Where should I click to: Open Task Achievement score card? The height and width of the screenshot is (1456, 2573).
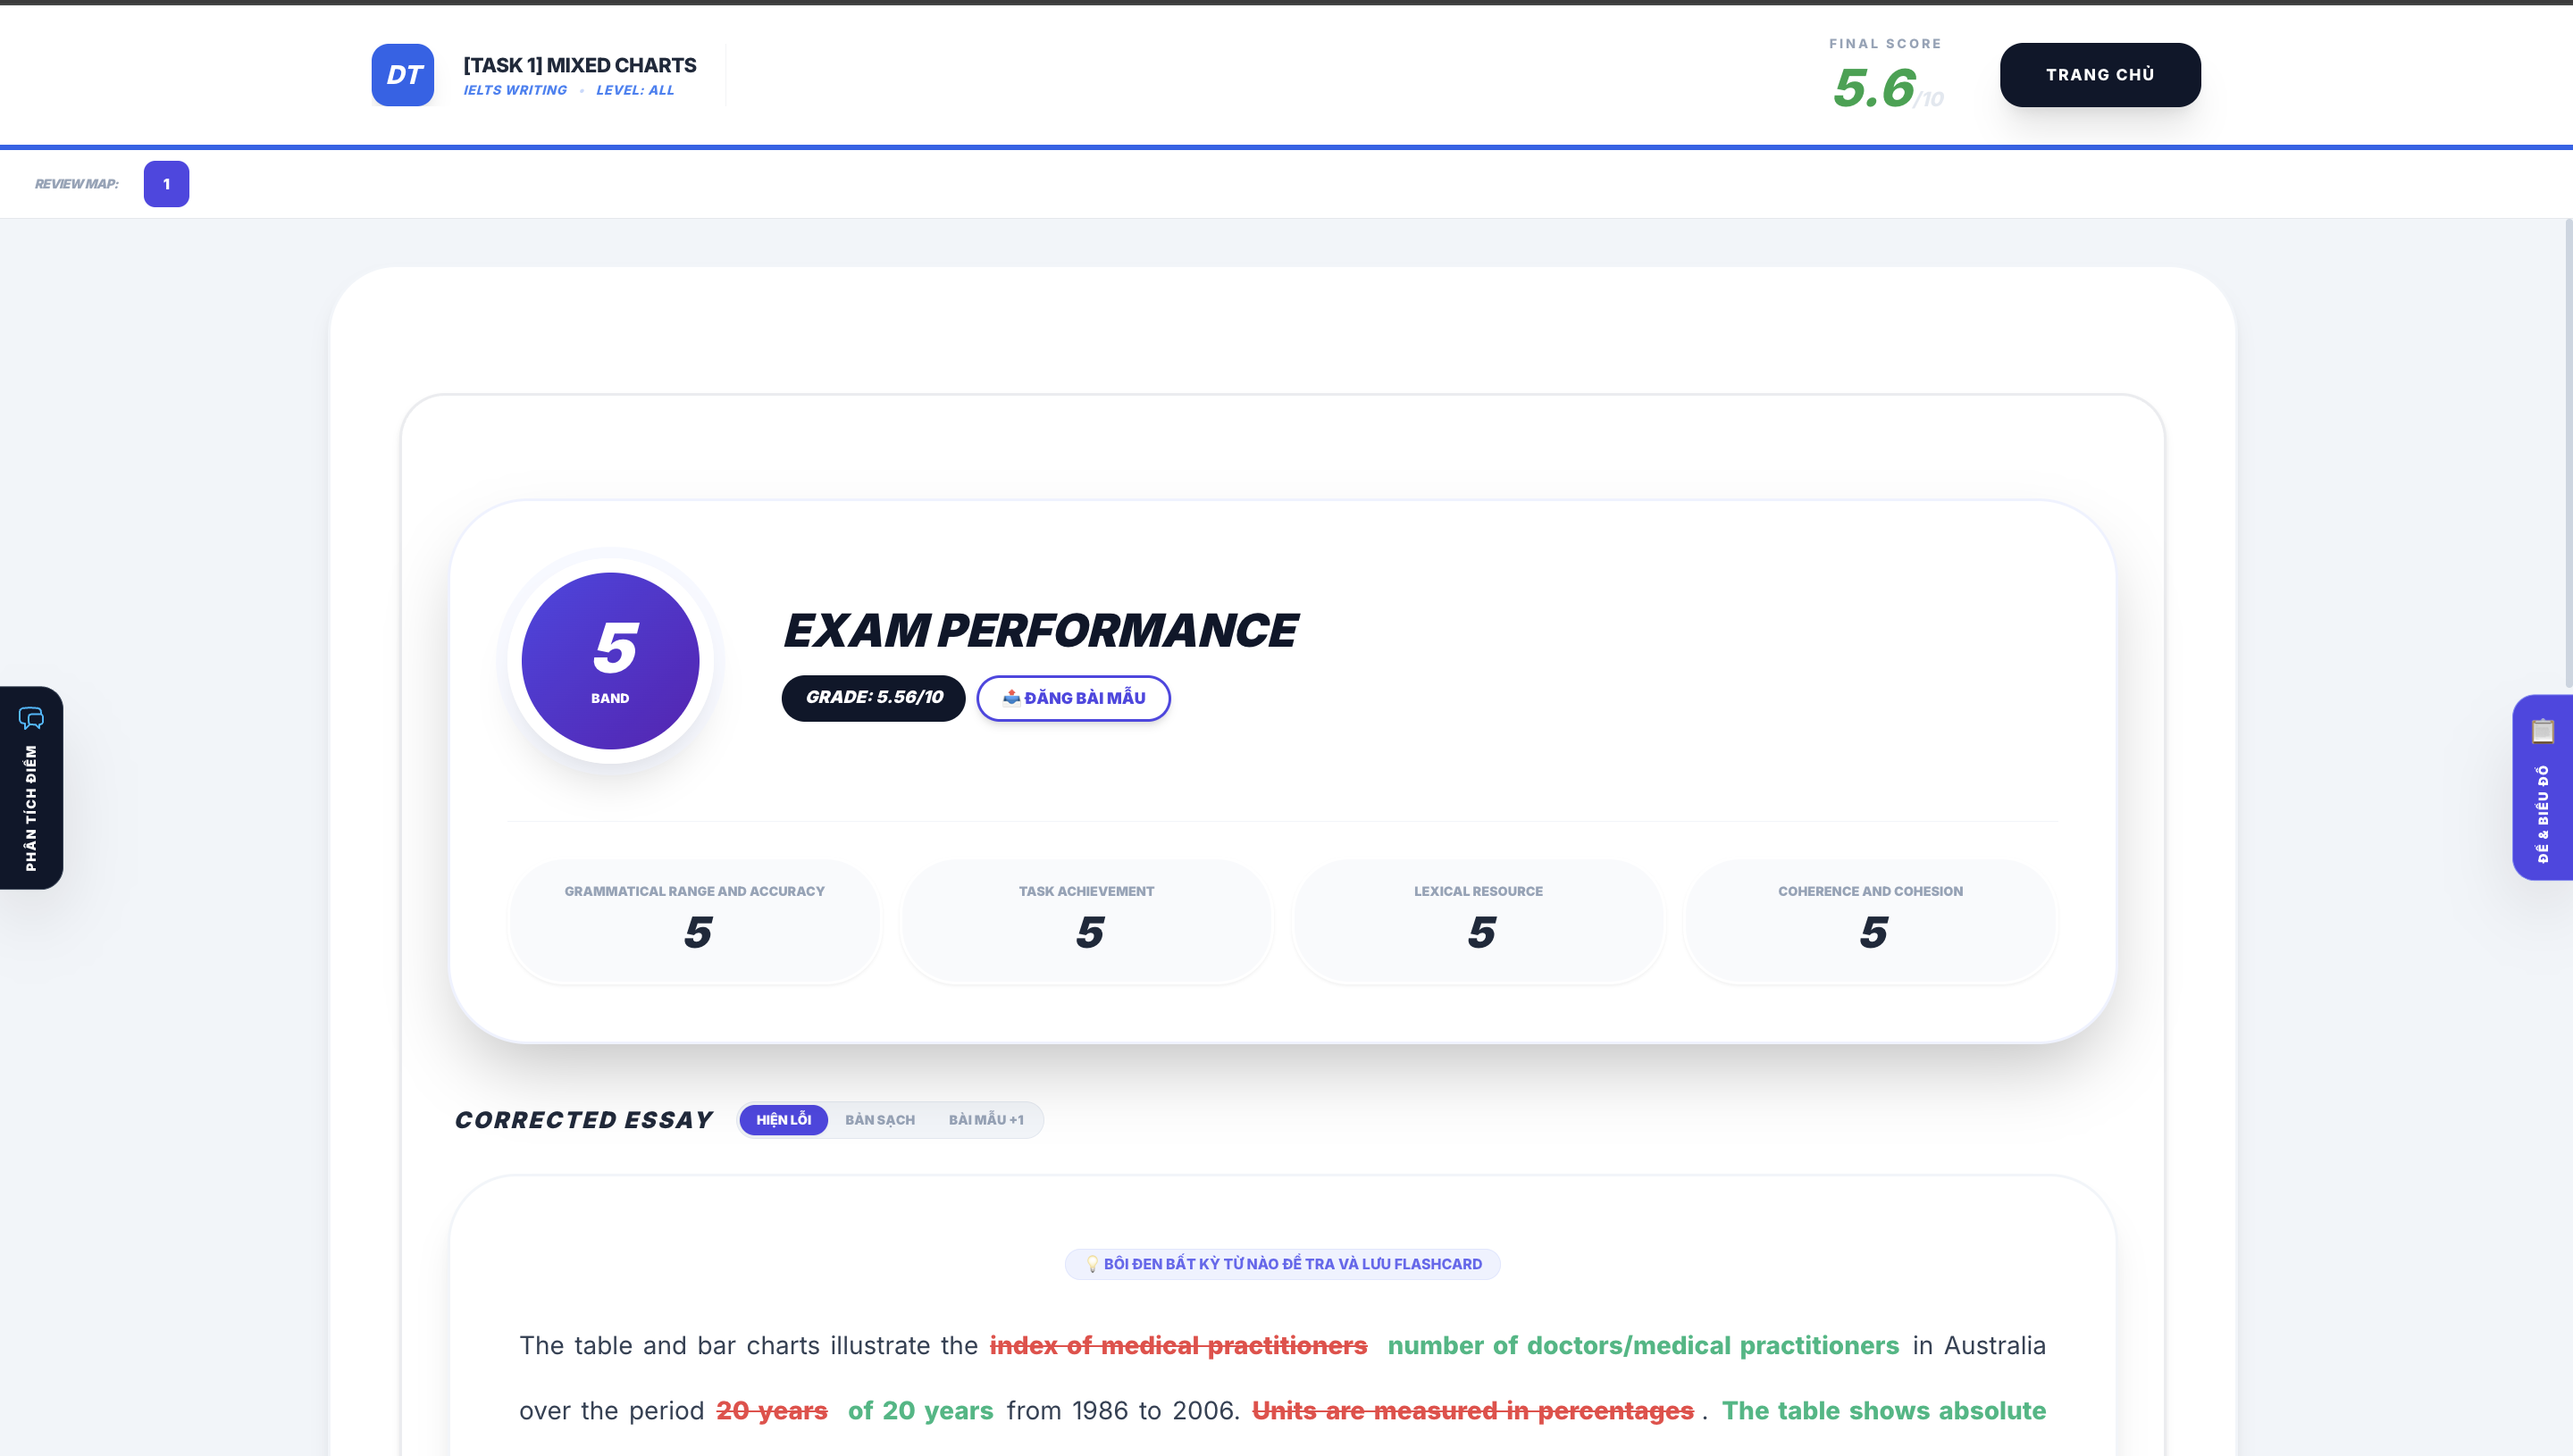click(1086, 921)
